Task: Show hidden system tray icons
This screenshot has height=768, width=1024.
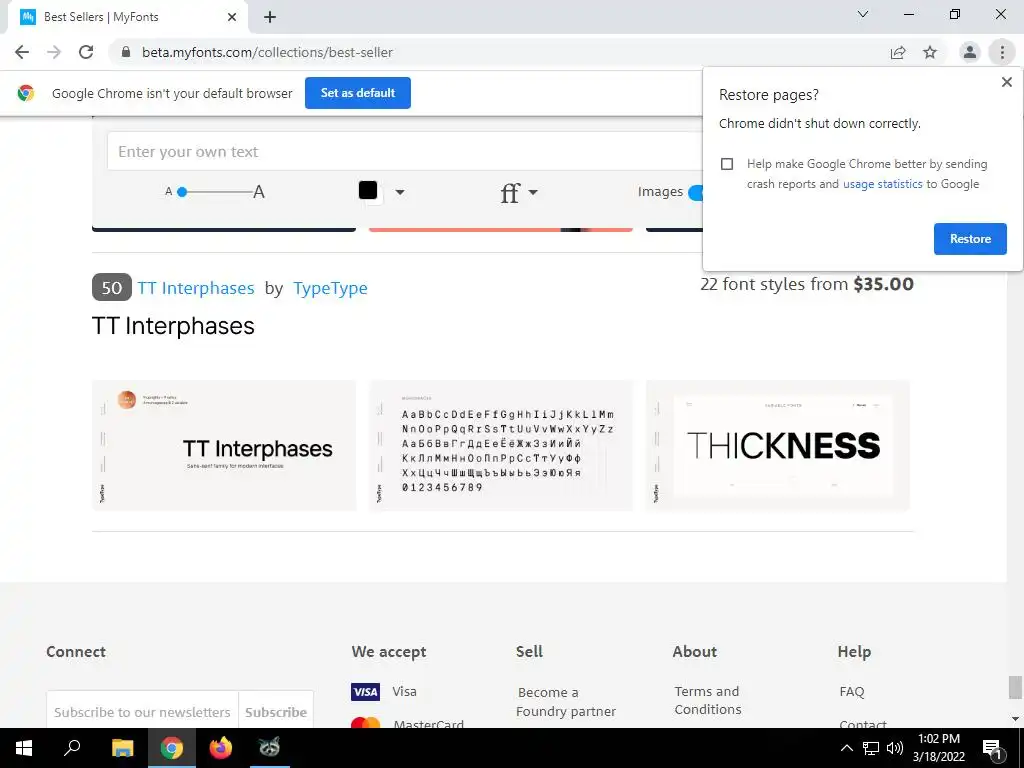Action: coord(846,748)
